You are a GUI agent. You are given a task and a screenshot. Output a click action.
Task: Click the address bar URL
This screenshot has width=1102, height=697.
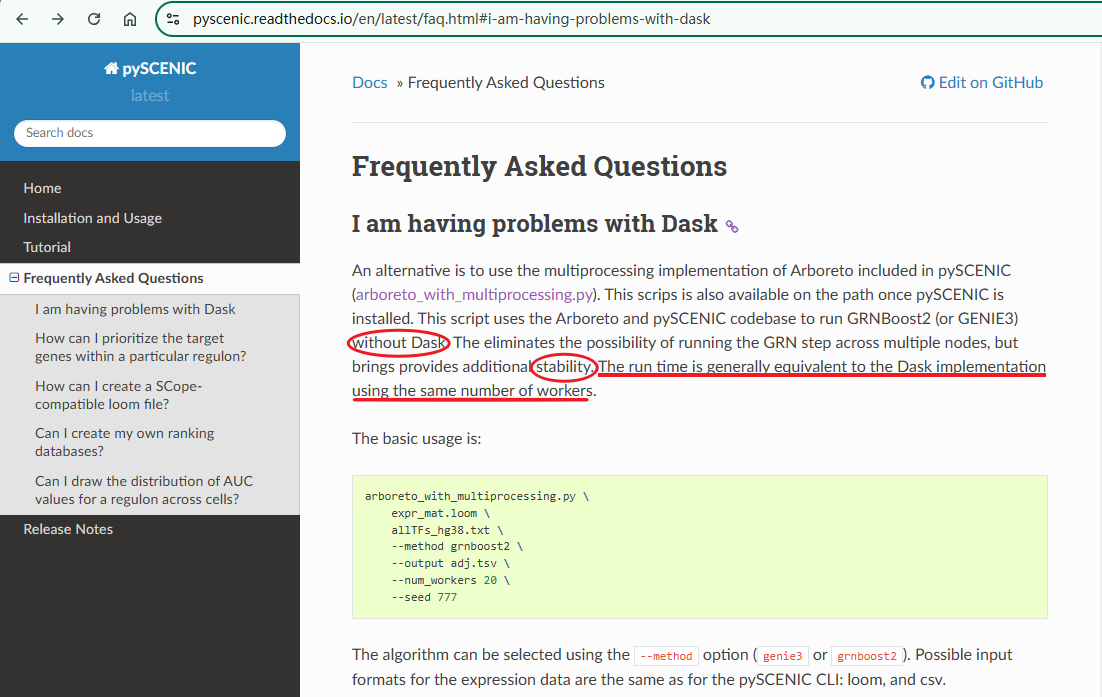click(450, 19)
